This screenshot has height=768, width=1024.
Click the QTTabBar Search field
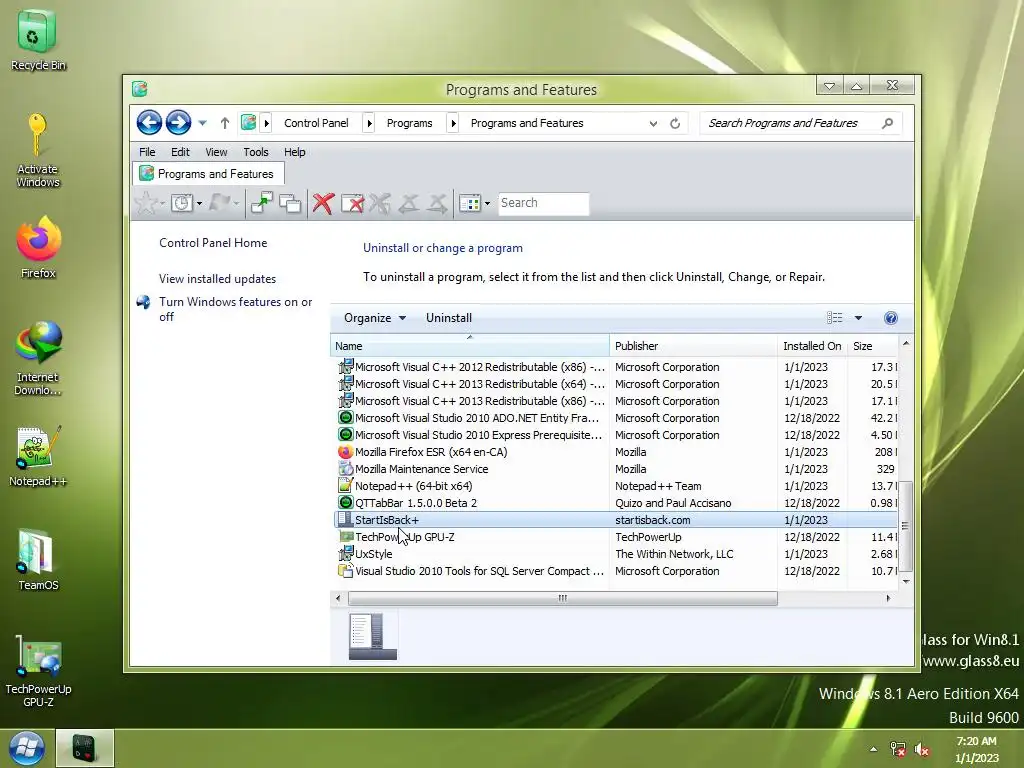543,203
